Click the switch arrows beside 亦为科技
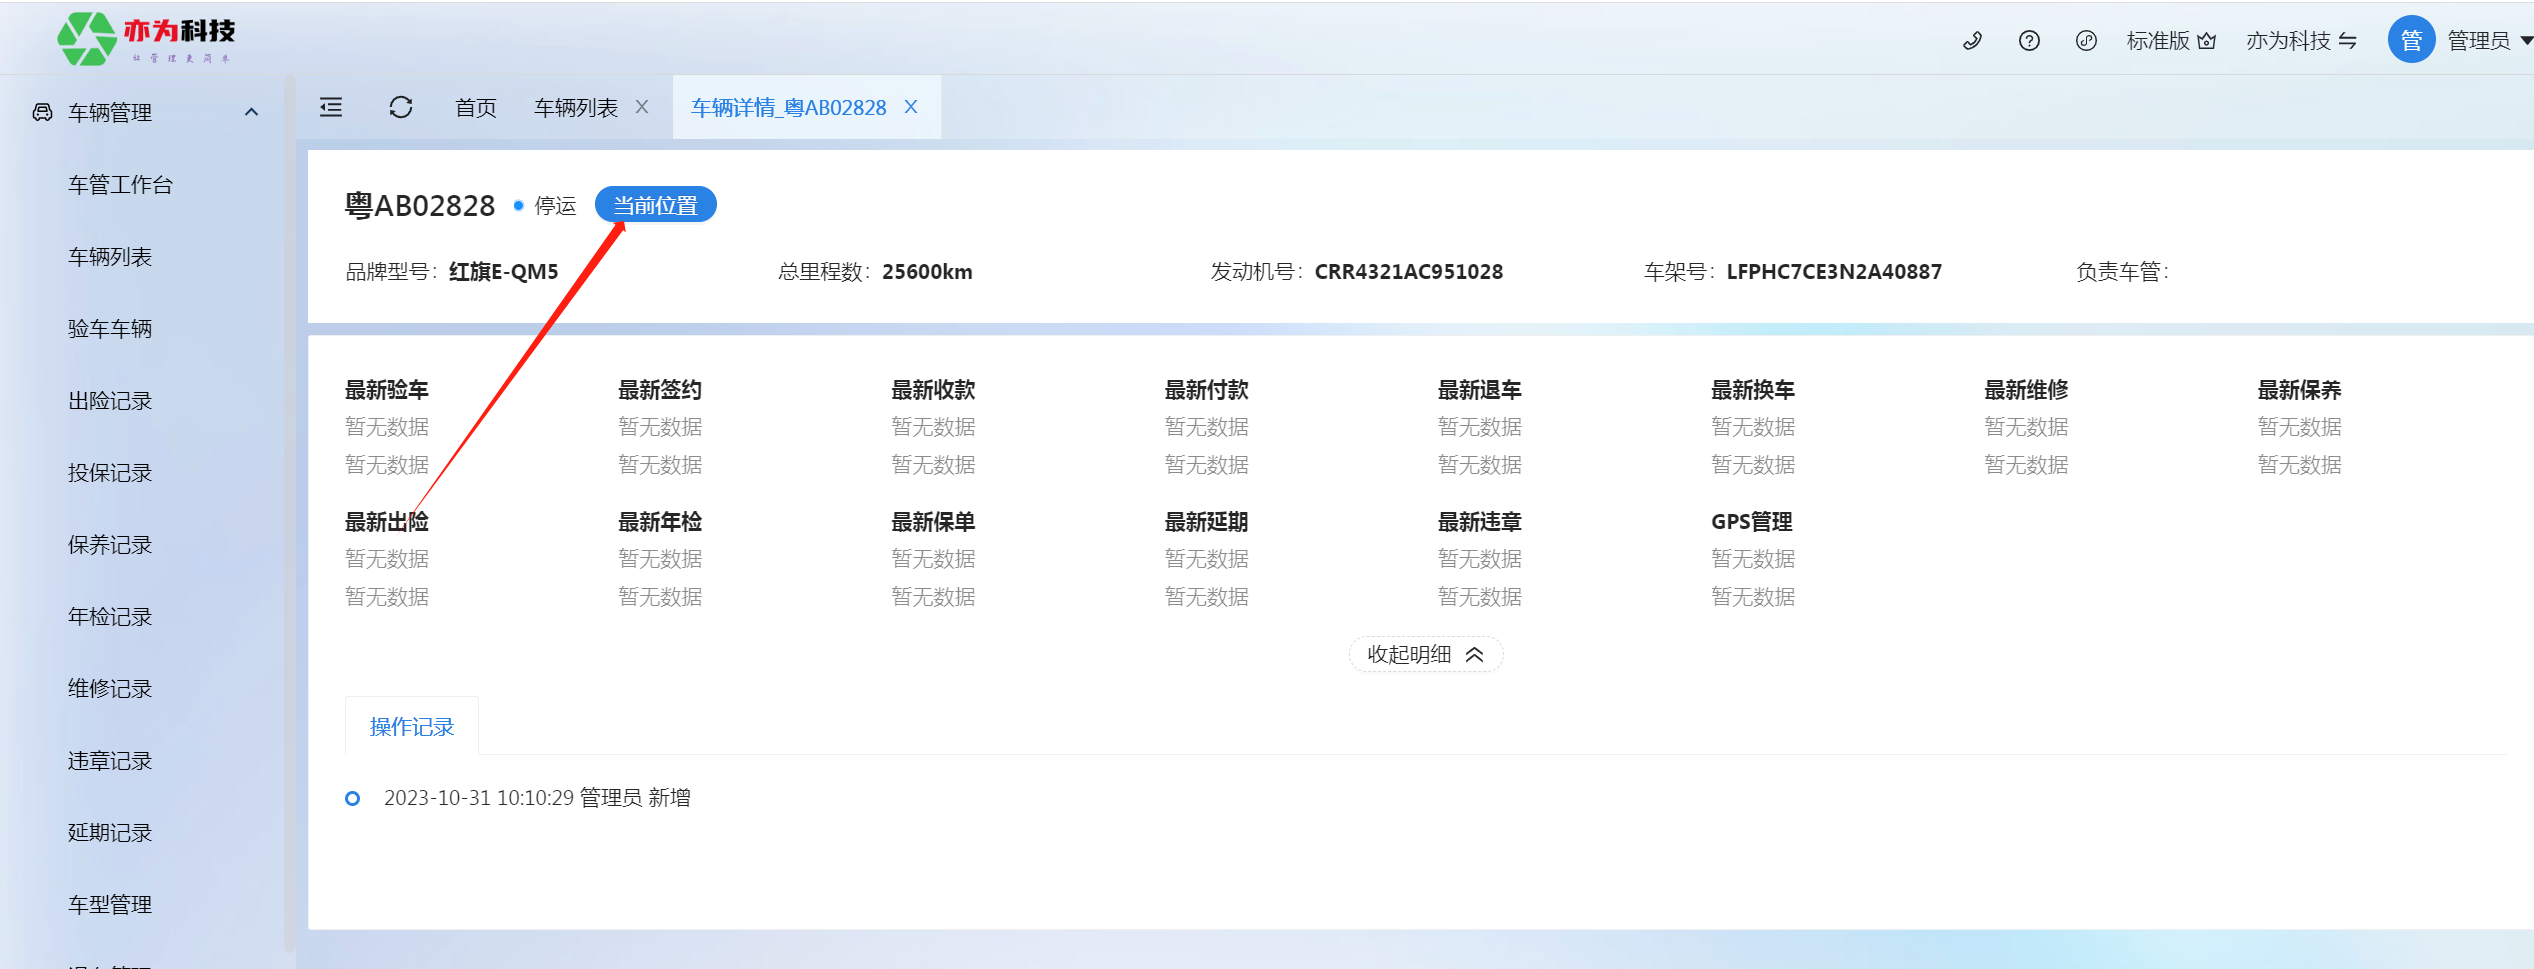 pos(2348,41)
